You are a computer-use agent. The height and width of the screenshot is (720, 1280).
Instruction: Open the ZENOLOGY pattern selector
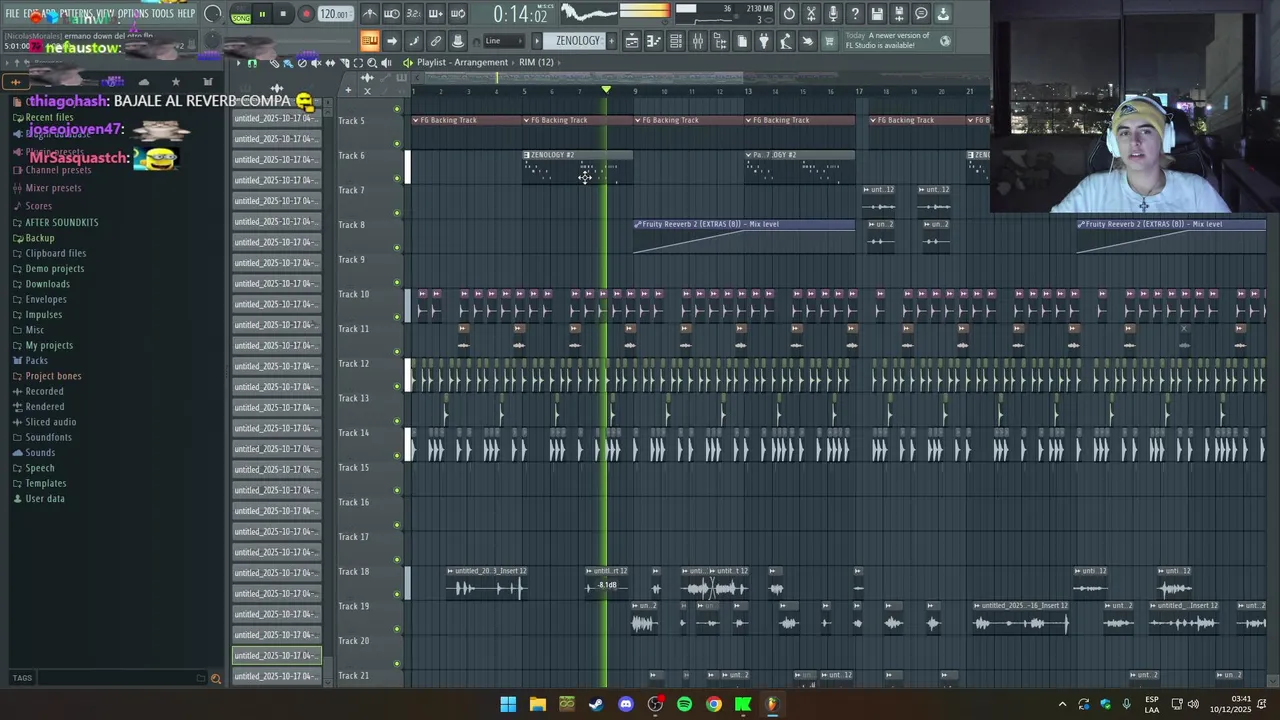(578, 41)
